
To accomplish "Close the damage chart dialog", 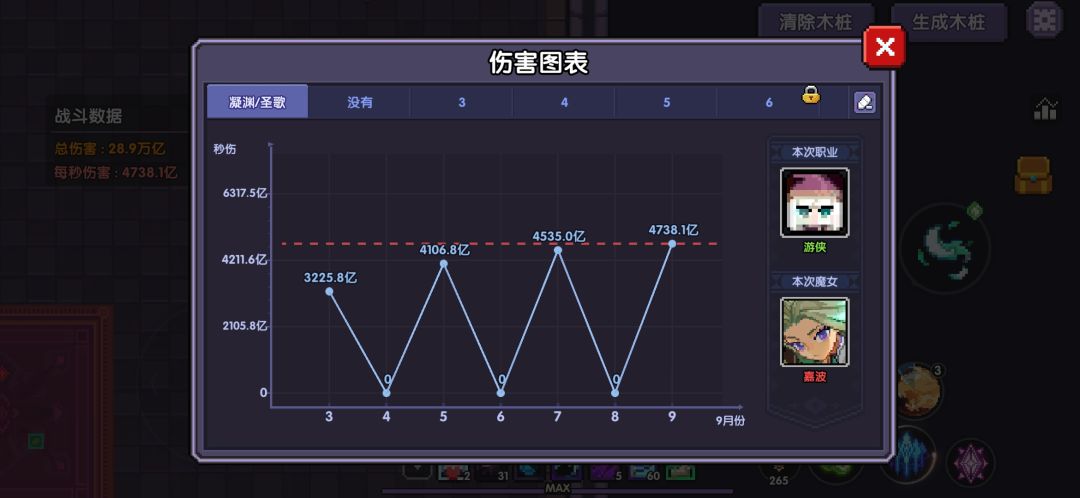I will (x=884, y=47).
